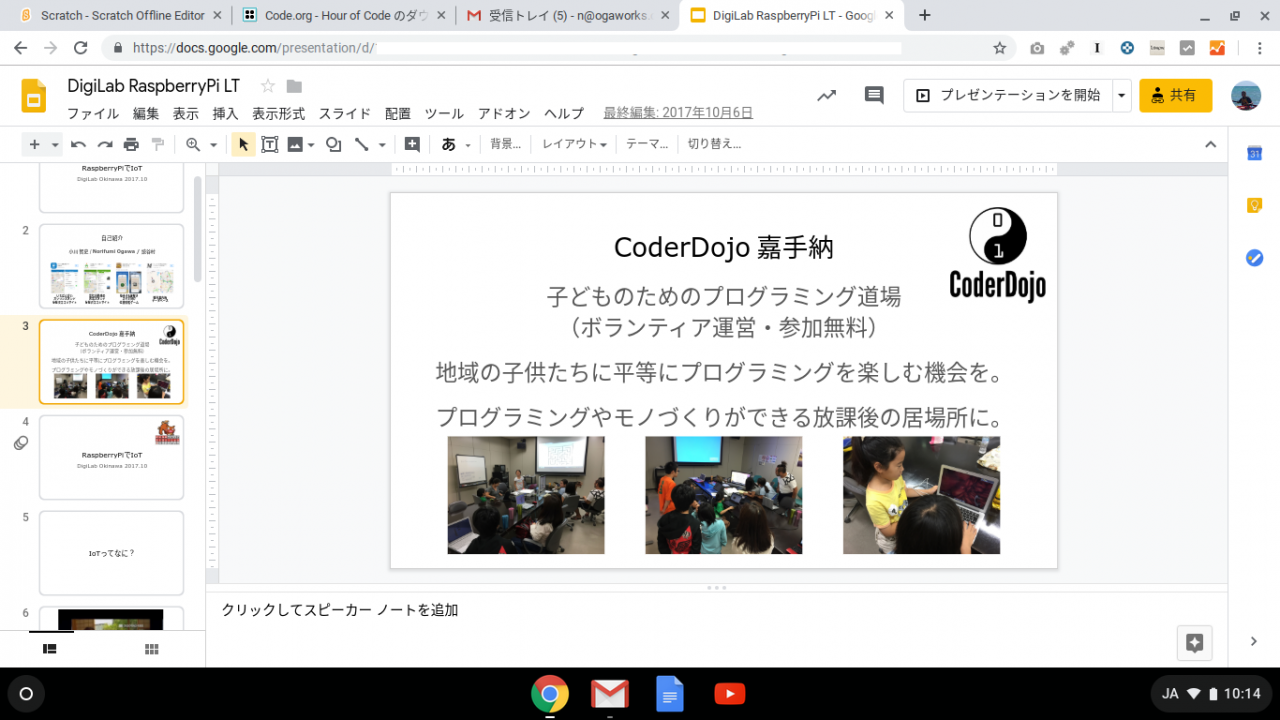Open the image insert dropdown arrow
This screenshot has height=720, width=1280.
[x=311, y=145]
